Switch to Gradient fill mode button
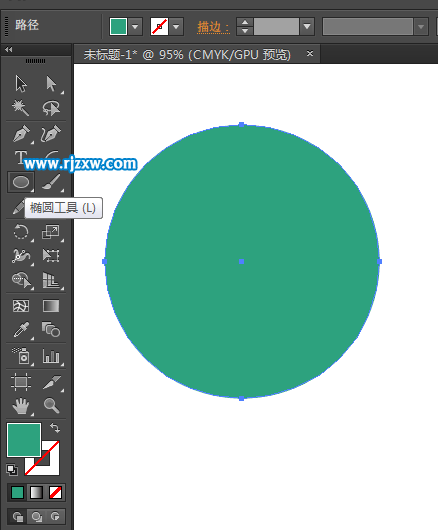Image resolution: width=438 pixels, height=530 pixels. [36, 492]
